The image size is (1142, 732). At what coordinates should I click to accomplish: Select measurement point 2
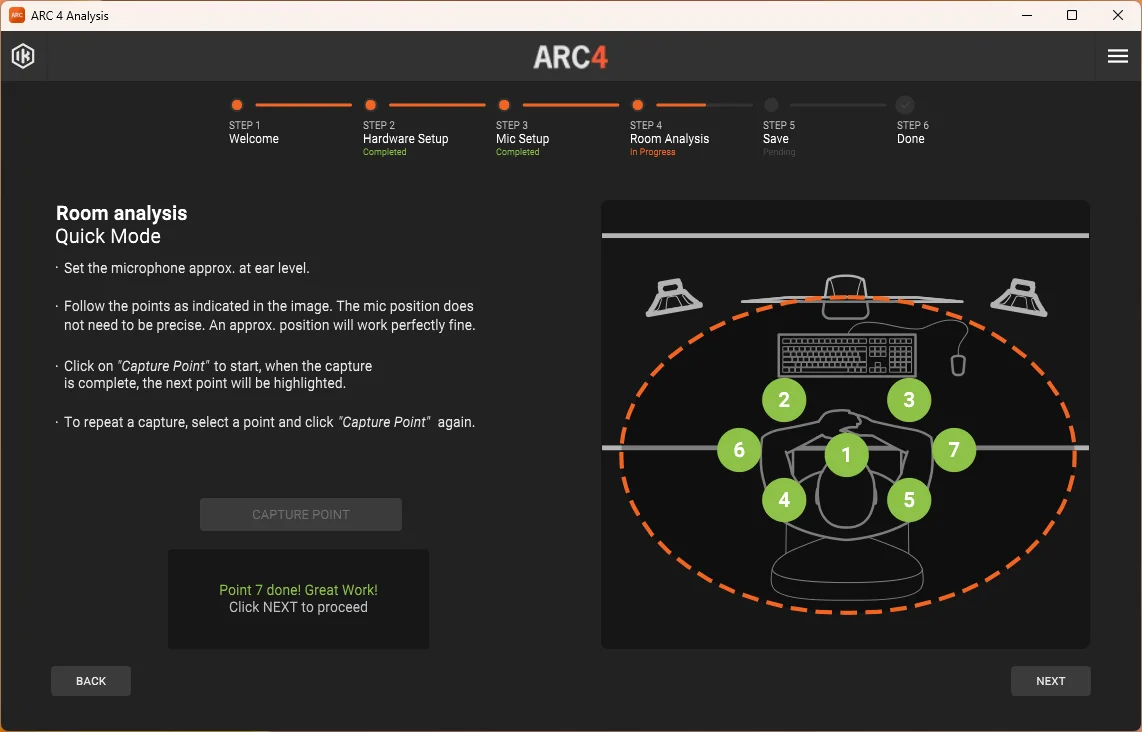pyautogui.click(x=784, y=400)
